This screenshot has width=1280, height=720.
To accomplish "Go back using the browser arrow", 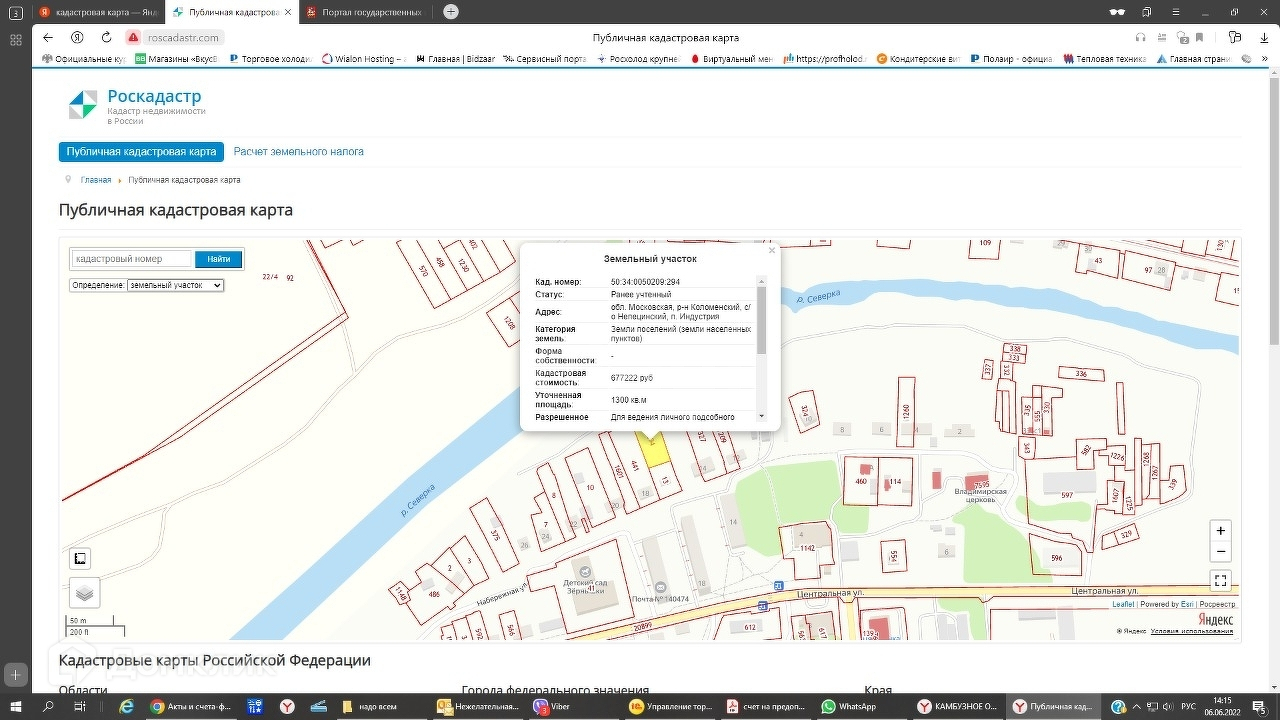I will pos(48,37).
